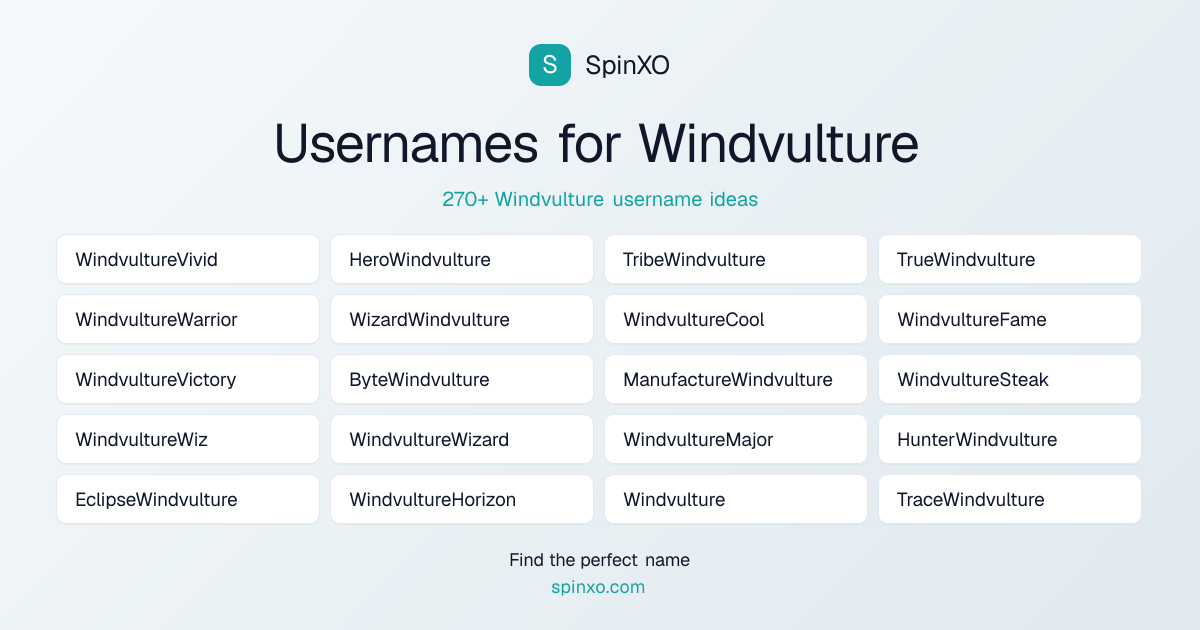Viewport: 1200px width, 630px height.
Task: Click the Find the perfect name text
Action: pyautogui.click(x=599, y=560)
